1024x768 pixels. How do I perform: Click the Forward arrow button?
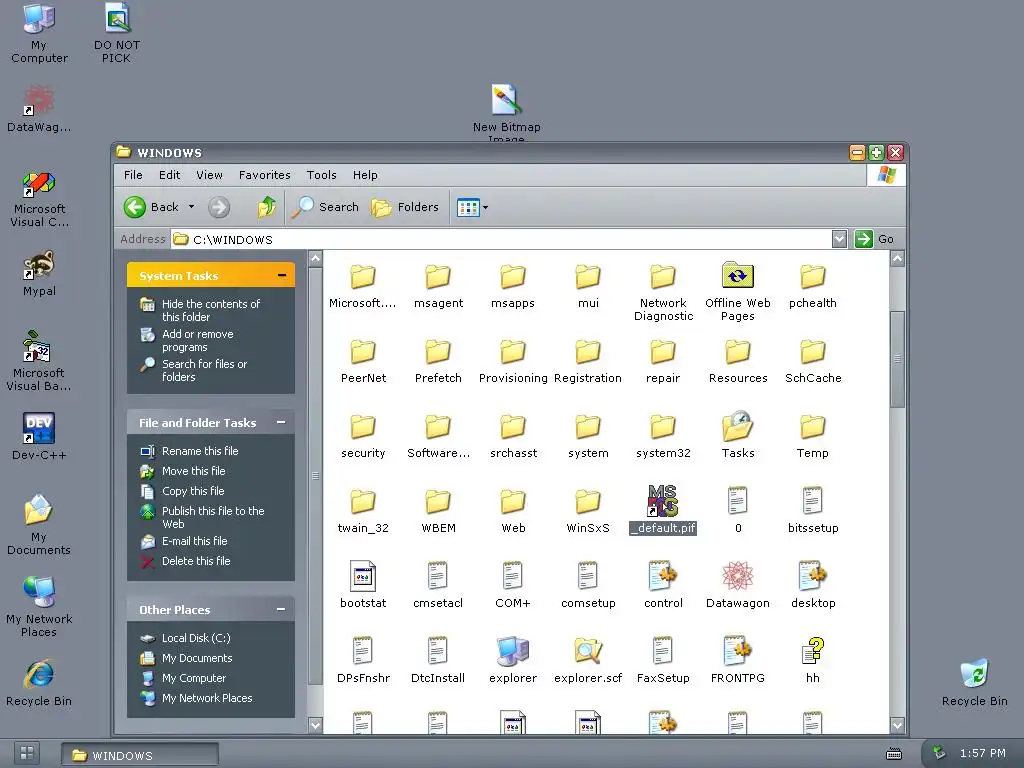pyautogui.click(x=219, y=208)
